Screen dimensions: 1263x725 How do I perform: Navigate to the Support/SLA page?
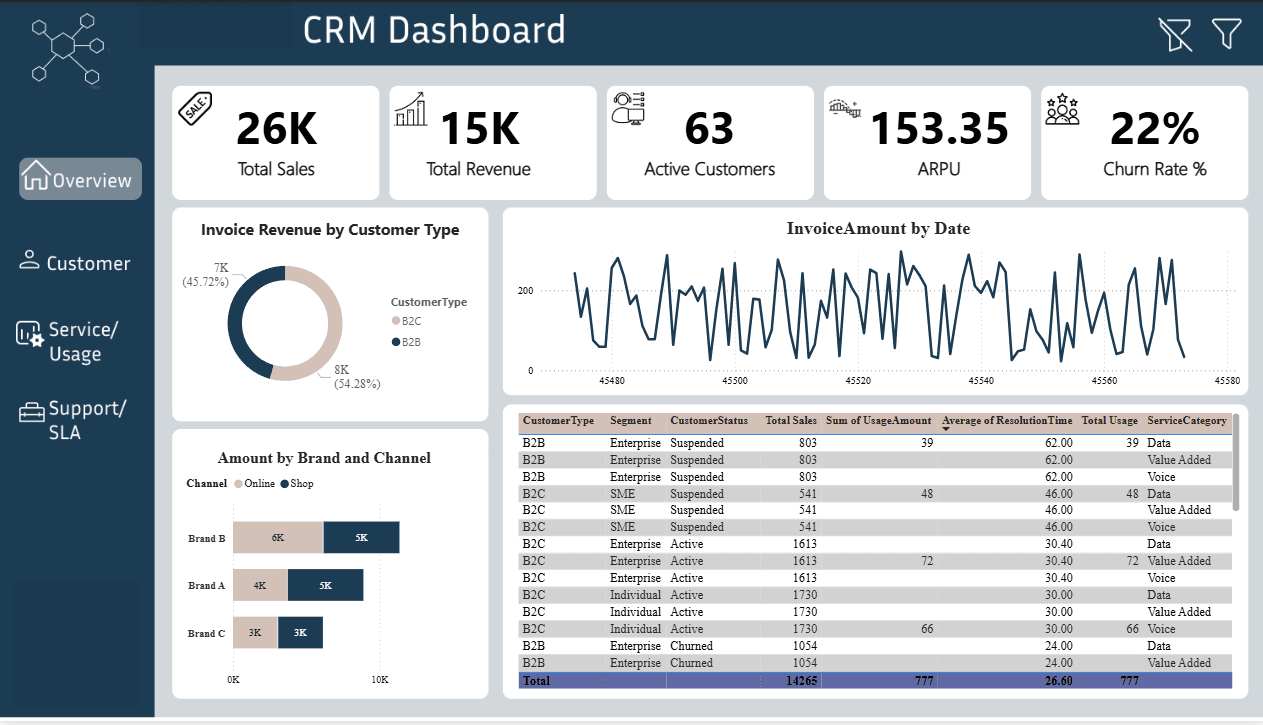pos(74,420)
